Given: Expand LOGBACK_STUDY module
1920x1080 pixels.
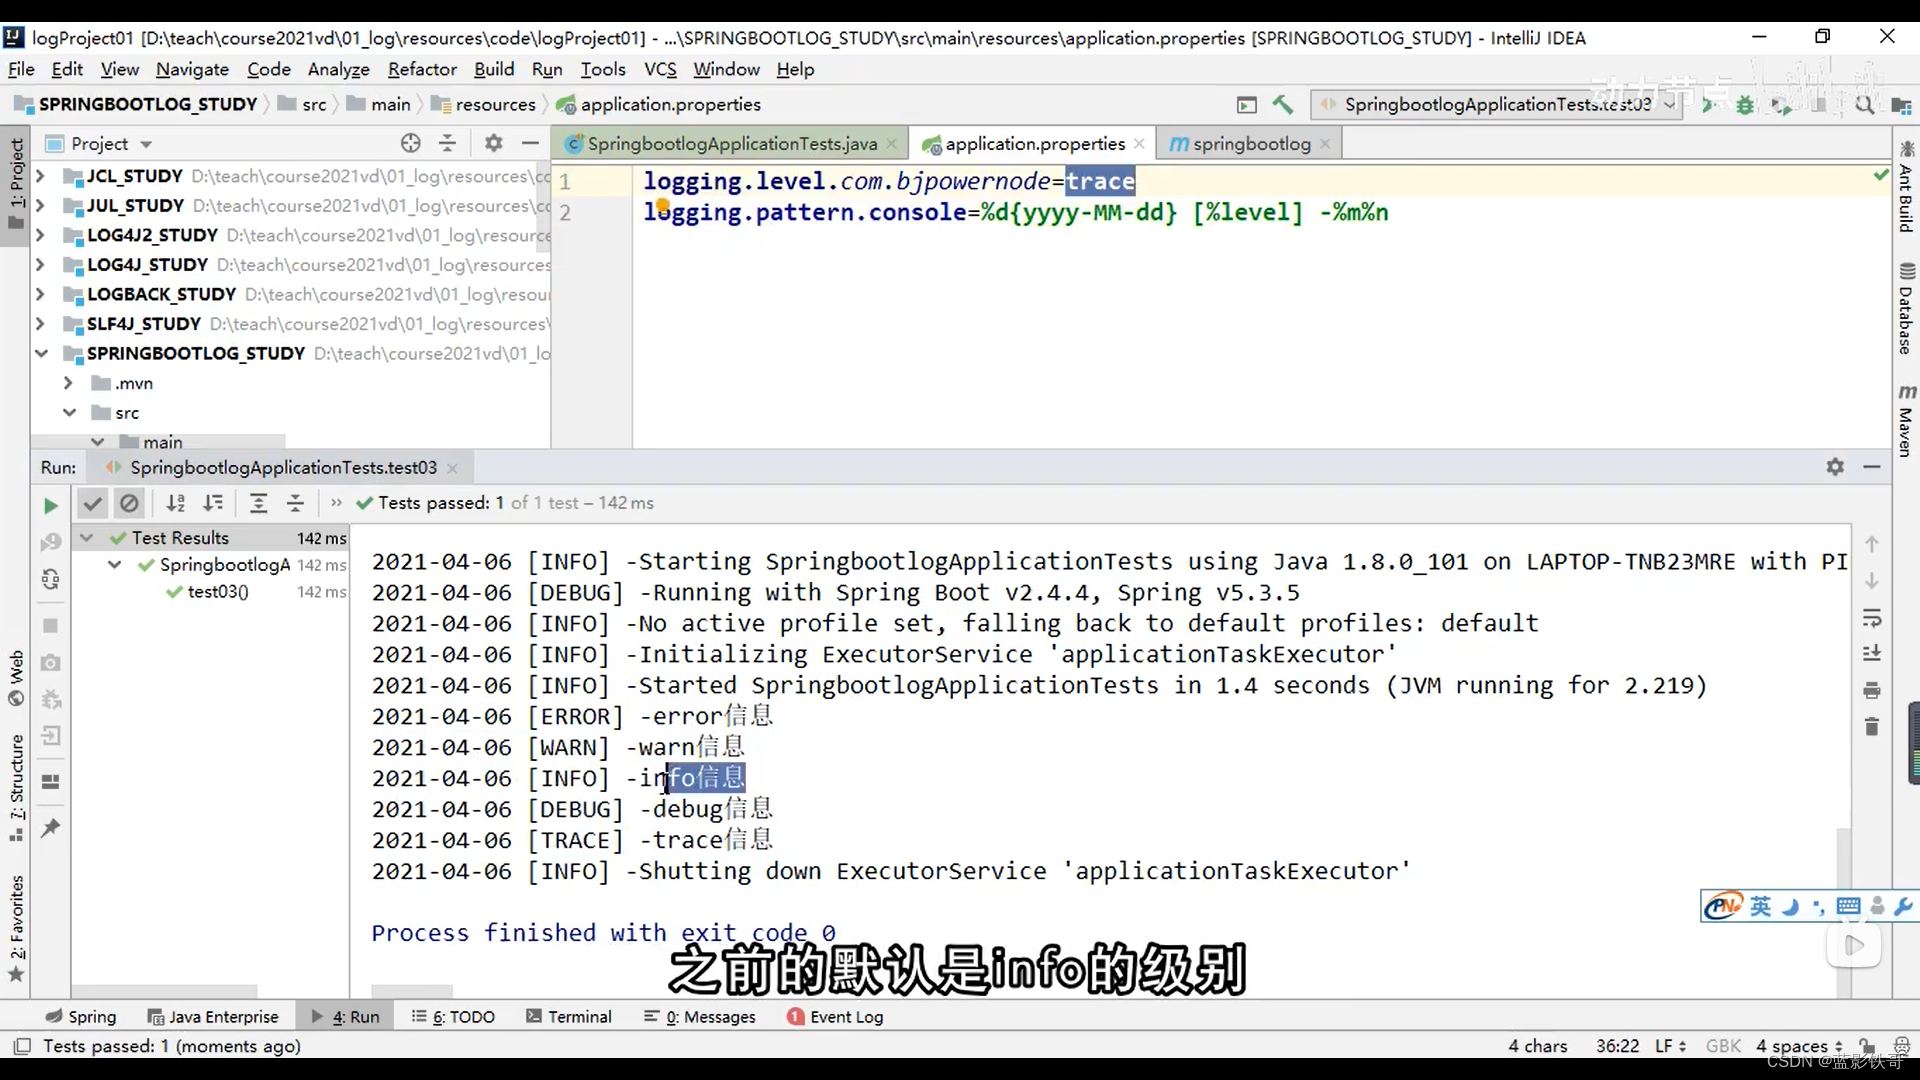Looking at the screenshot, I should [x=40, y=295].
